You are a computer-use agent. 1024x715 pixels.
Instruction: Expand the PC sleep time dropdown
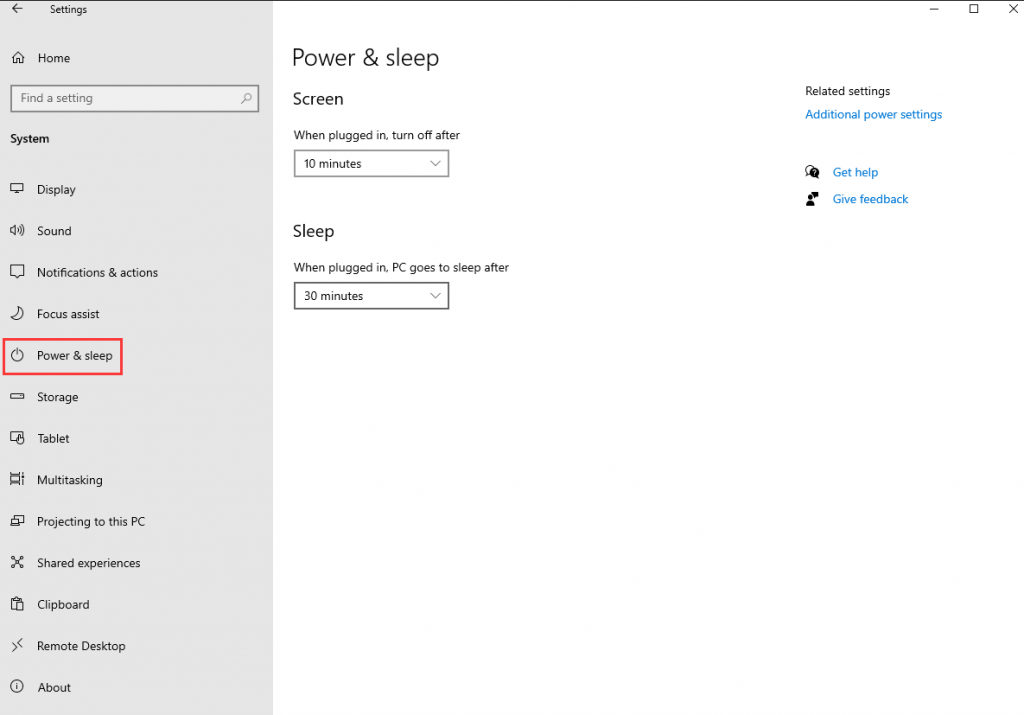371,296
